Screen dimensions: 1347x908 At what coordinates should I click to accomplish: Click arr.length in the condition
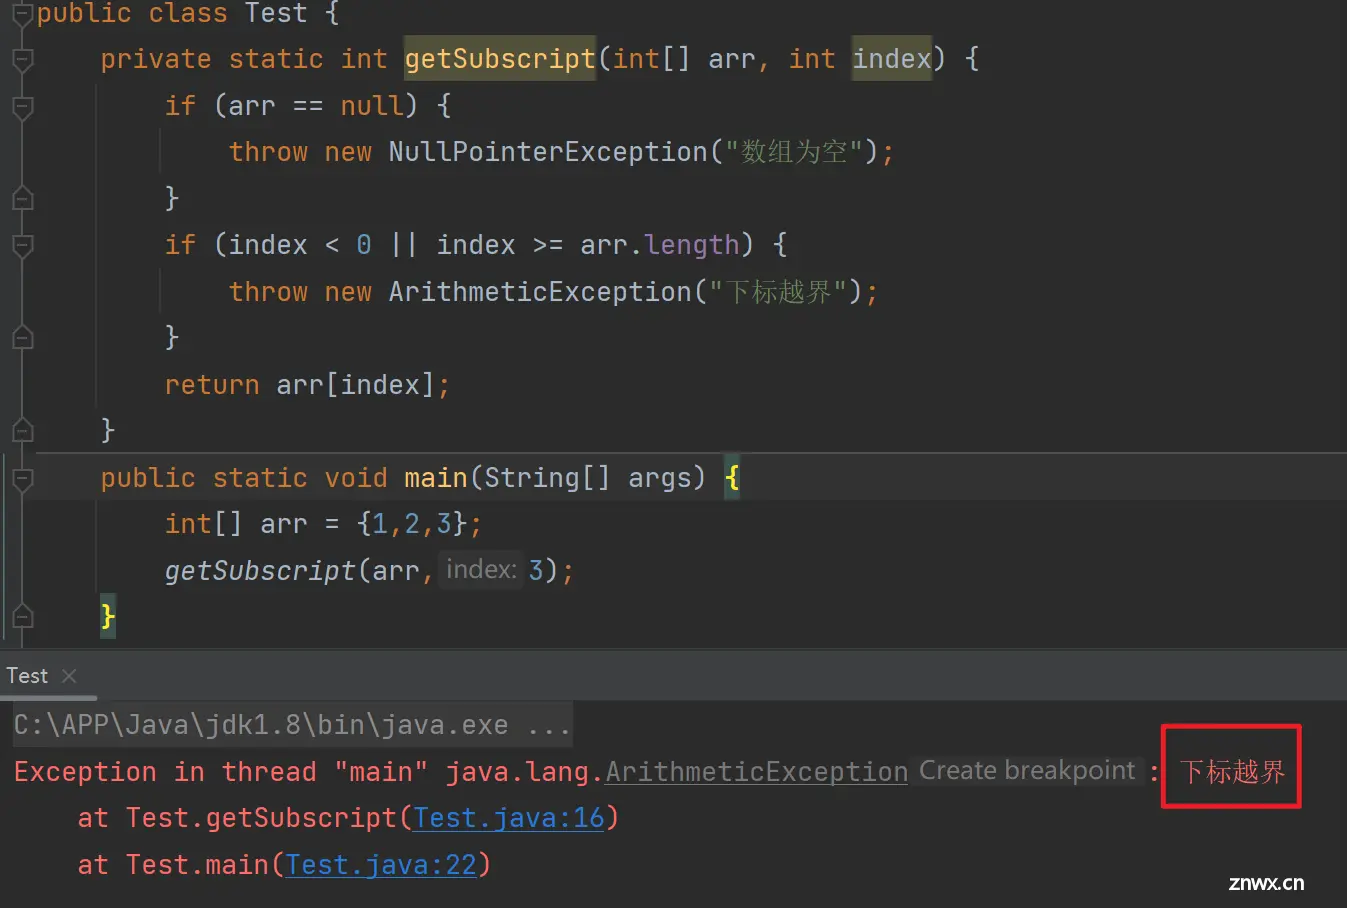[x=659, y=245]
